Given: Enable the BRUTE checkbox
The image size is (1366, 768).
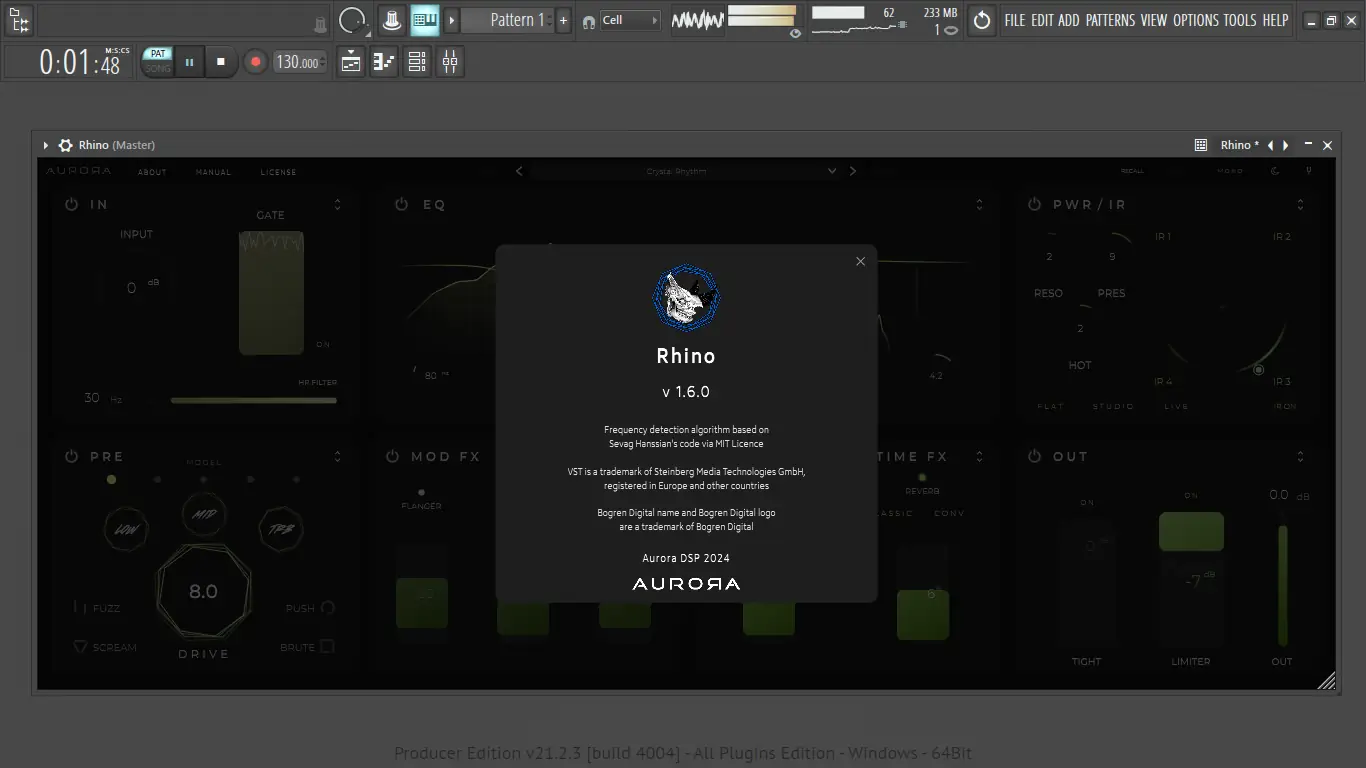Looking at the screenshot, I should [327, 647].
